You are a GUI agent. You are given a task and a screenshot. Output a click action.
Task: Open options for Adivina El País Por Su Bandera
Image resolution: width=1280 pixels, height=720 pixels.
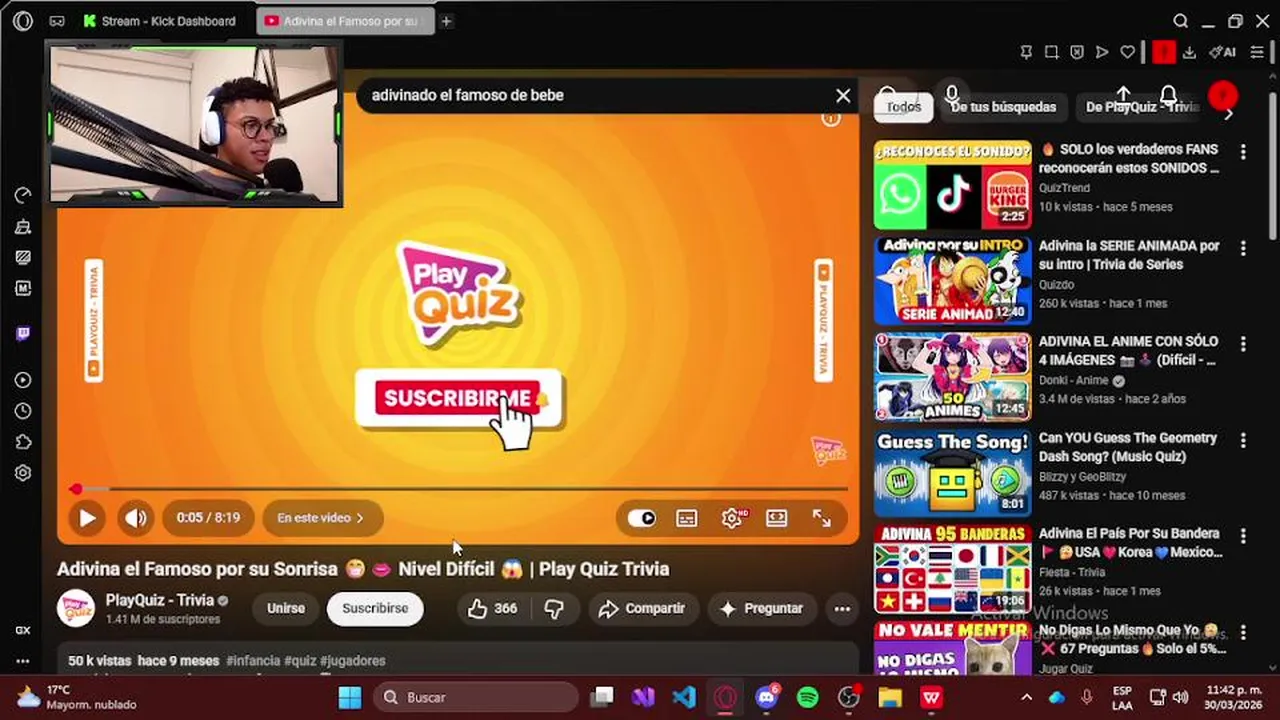pyautogui.click(x=1243, y=536)
